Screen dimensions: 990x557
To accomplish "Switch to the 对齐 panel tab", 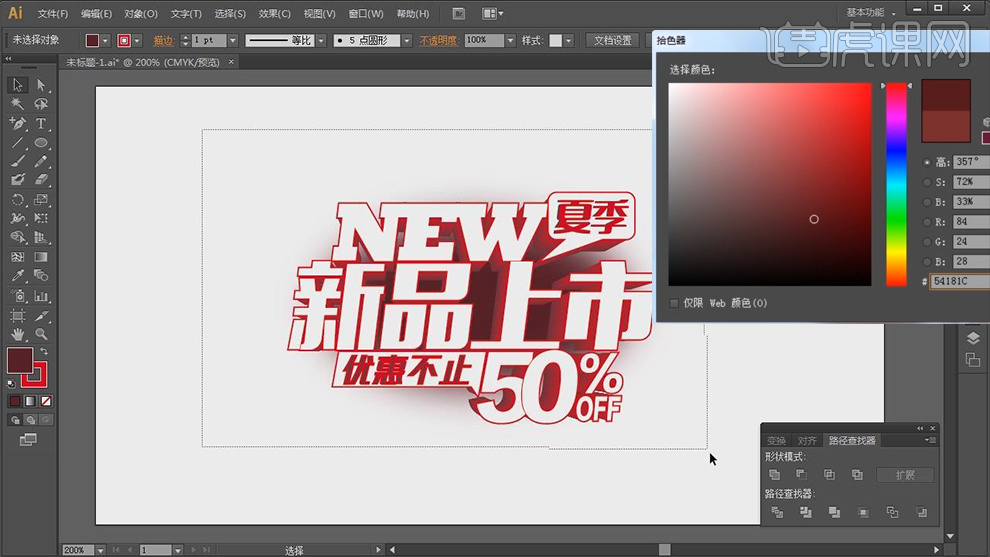I will tap(807, 441).
